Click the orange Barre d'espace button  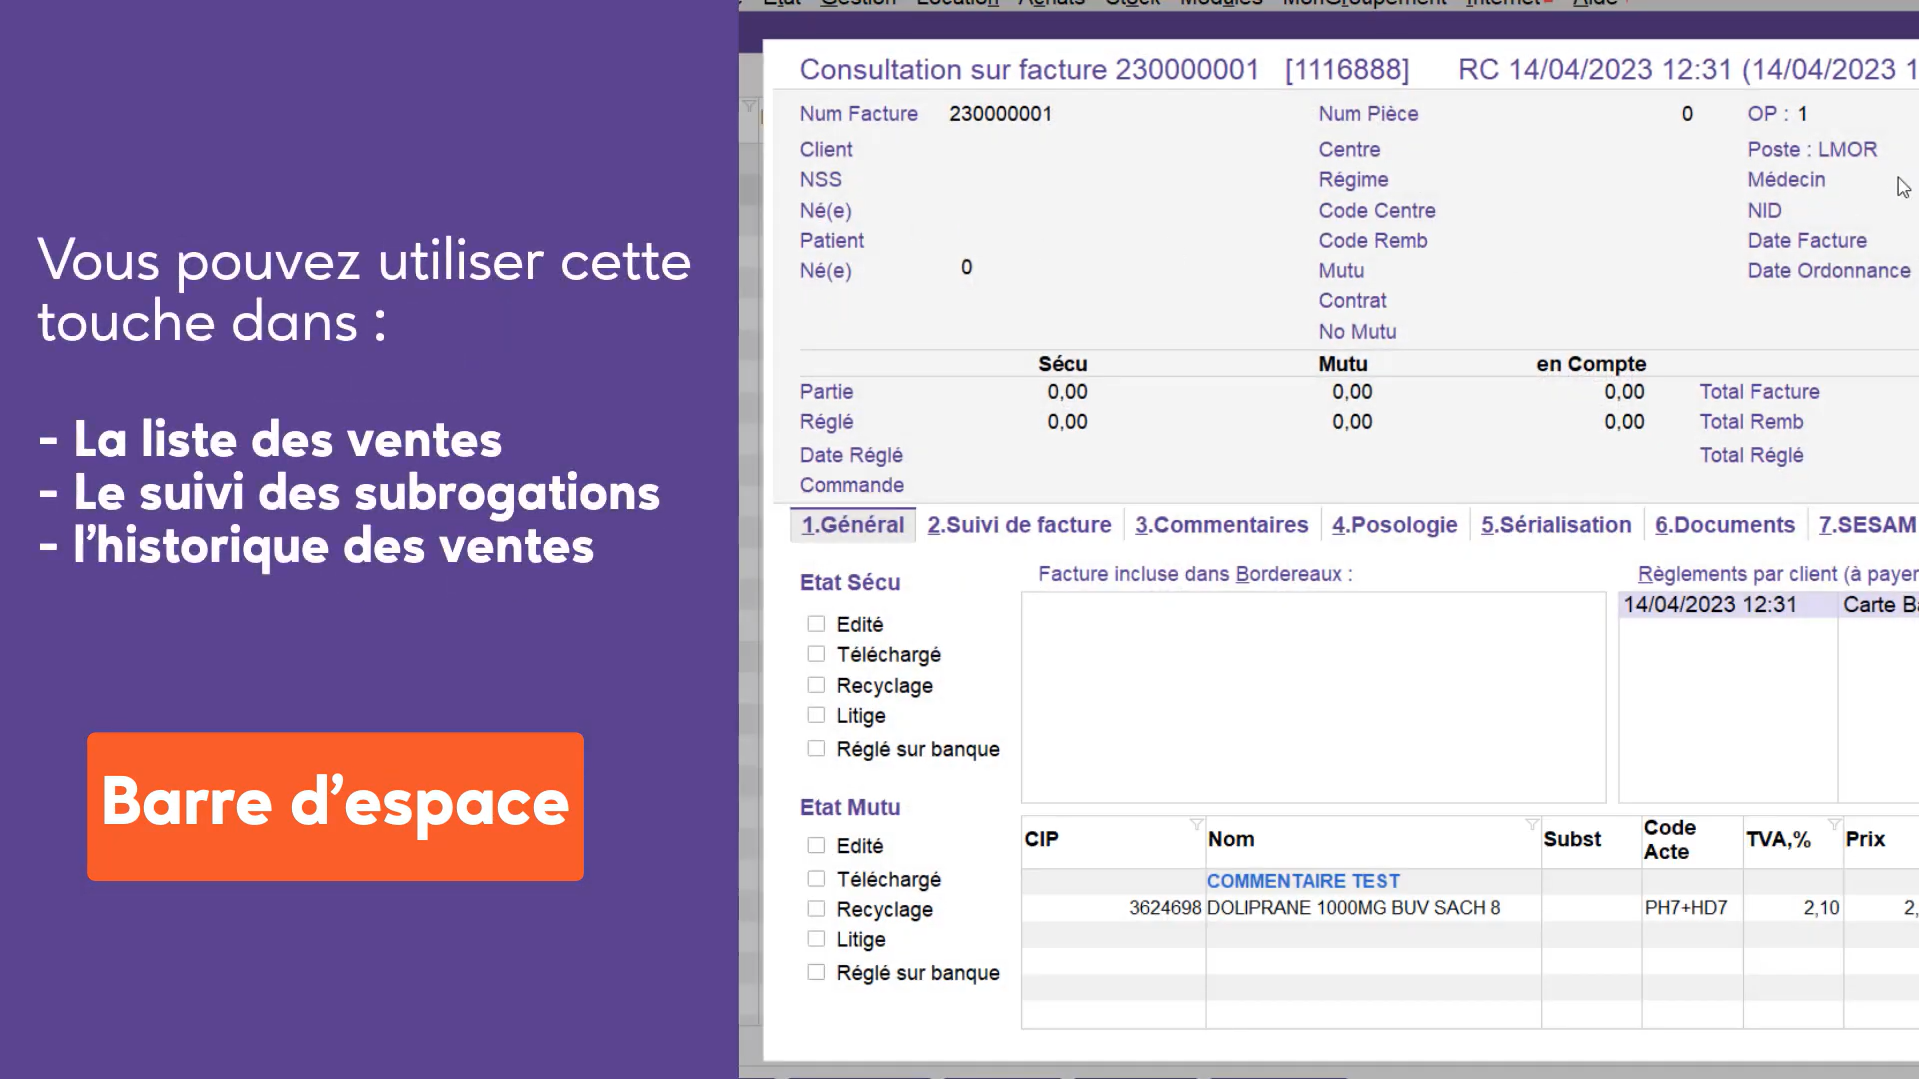[x=335, y=806]
